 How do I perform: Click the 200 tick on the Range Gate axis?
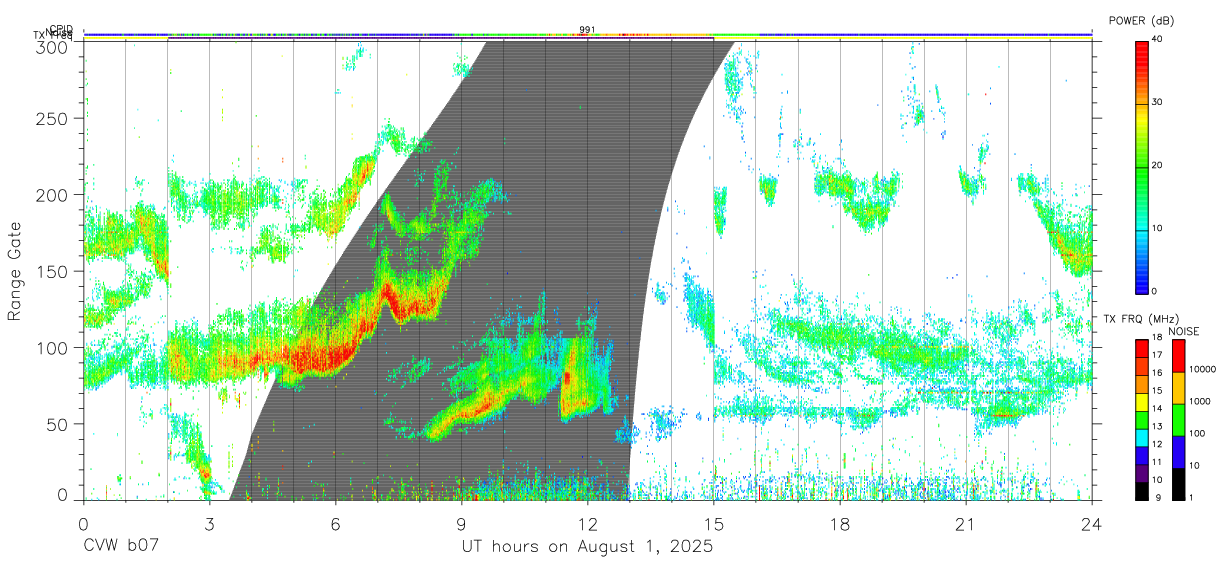click(x=54, y=194)
